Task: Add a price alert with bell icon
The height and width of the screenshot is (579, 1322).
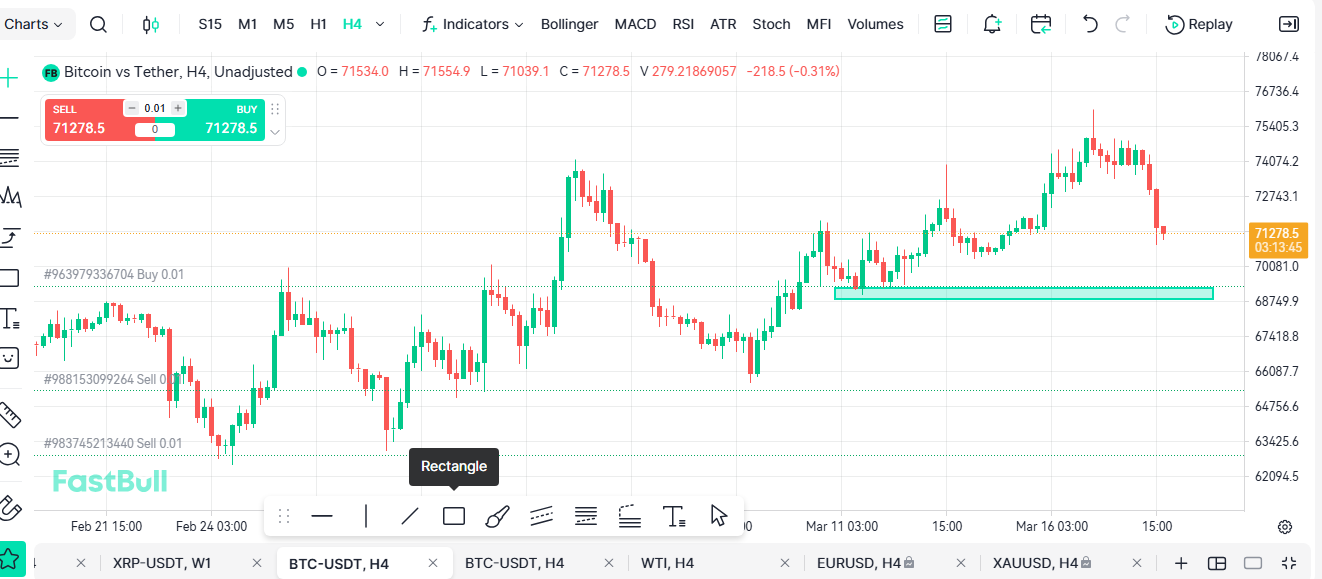Action: 992,24
